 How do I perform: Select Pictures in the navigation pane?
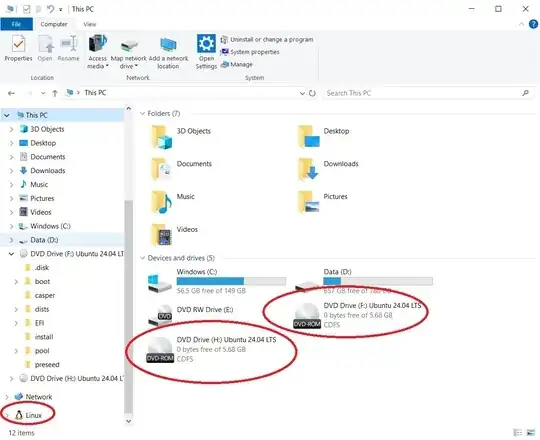point(42,198)
